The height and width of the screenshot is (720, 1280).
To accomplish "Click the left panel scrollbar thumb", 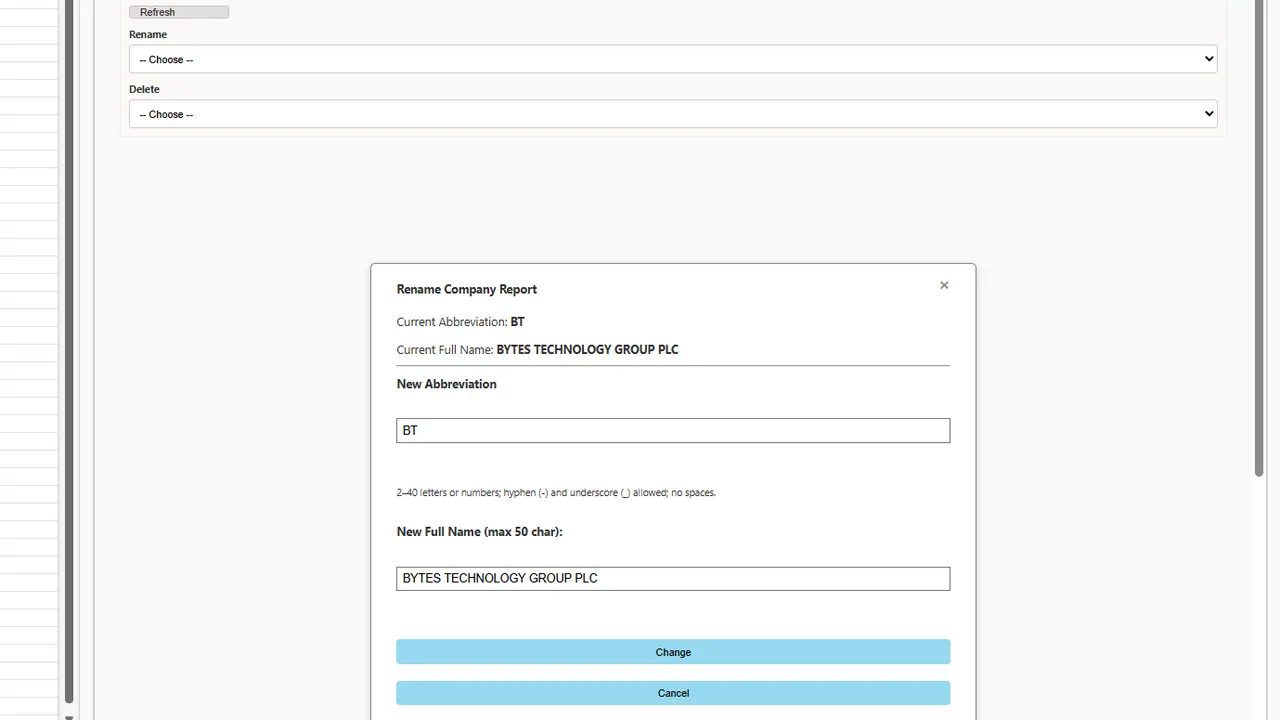I will [x=69, y=350].
